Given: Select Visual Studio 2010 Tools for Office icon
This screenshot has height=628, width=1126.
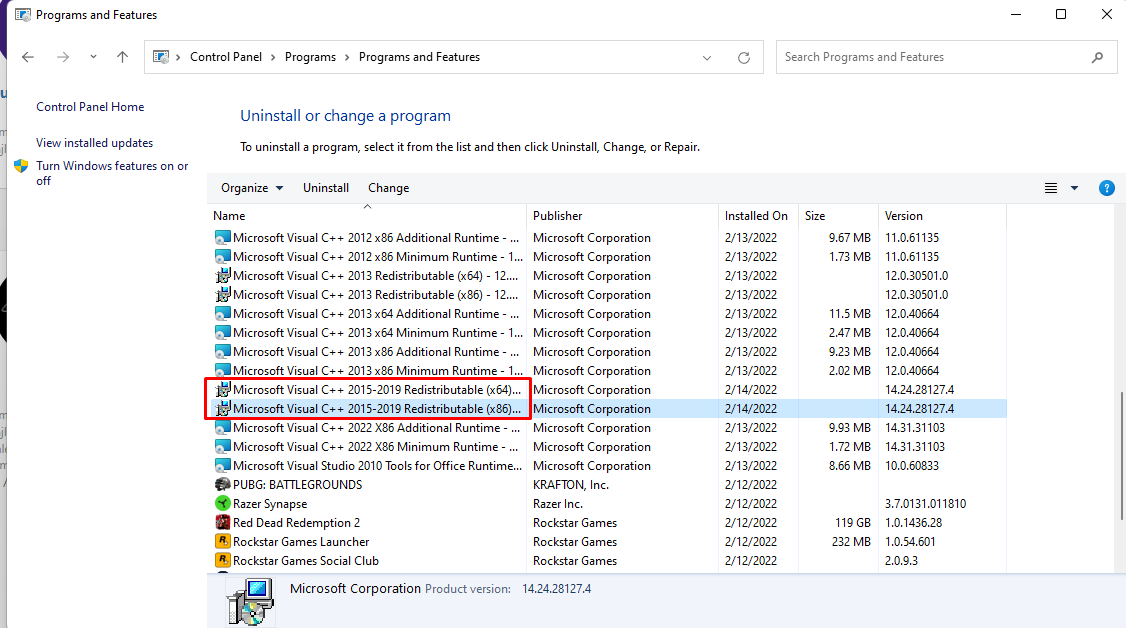Looking at the screenshot, I should [223, 466].
